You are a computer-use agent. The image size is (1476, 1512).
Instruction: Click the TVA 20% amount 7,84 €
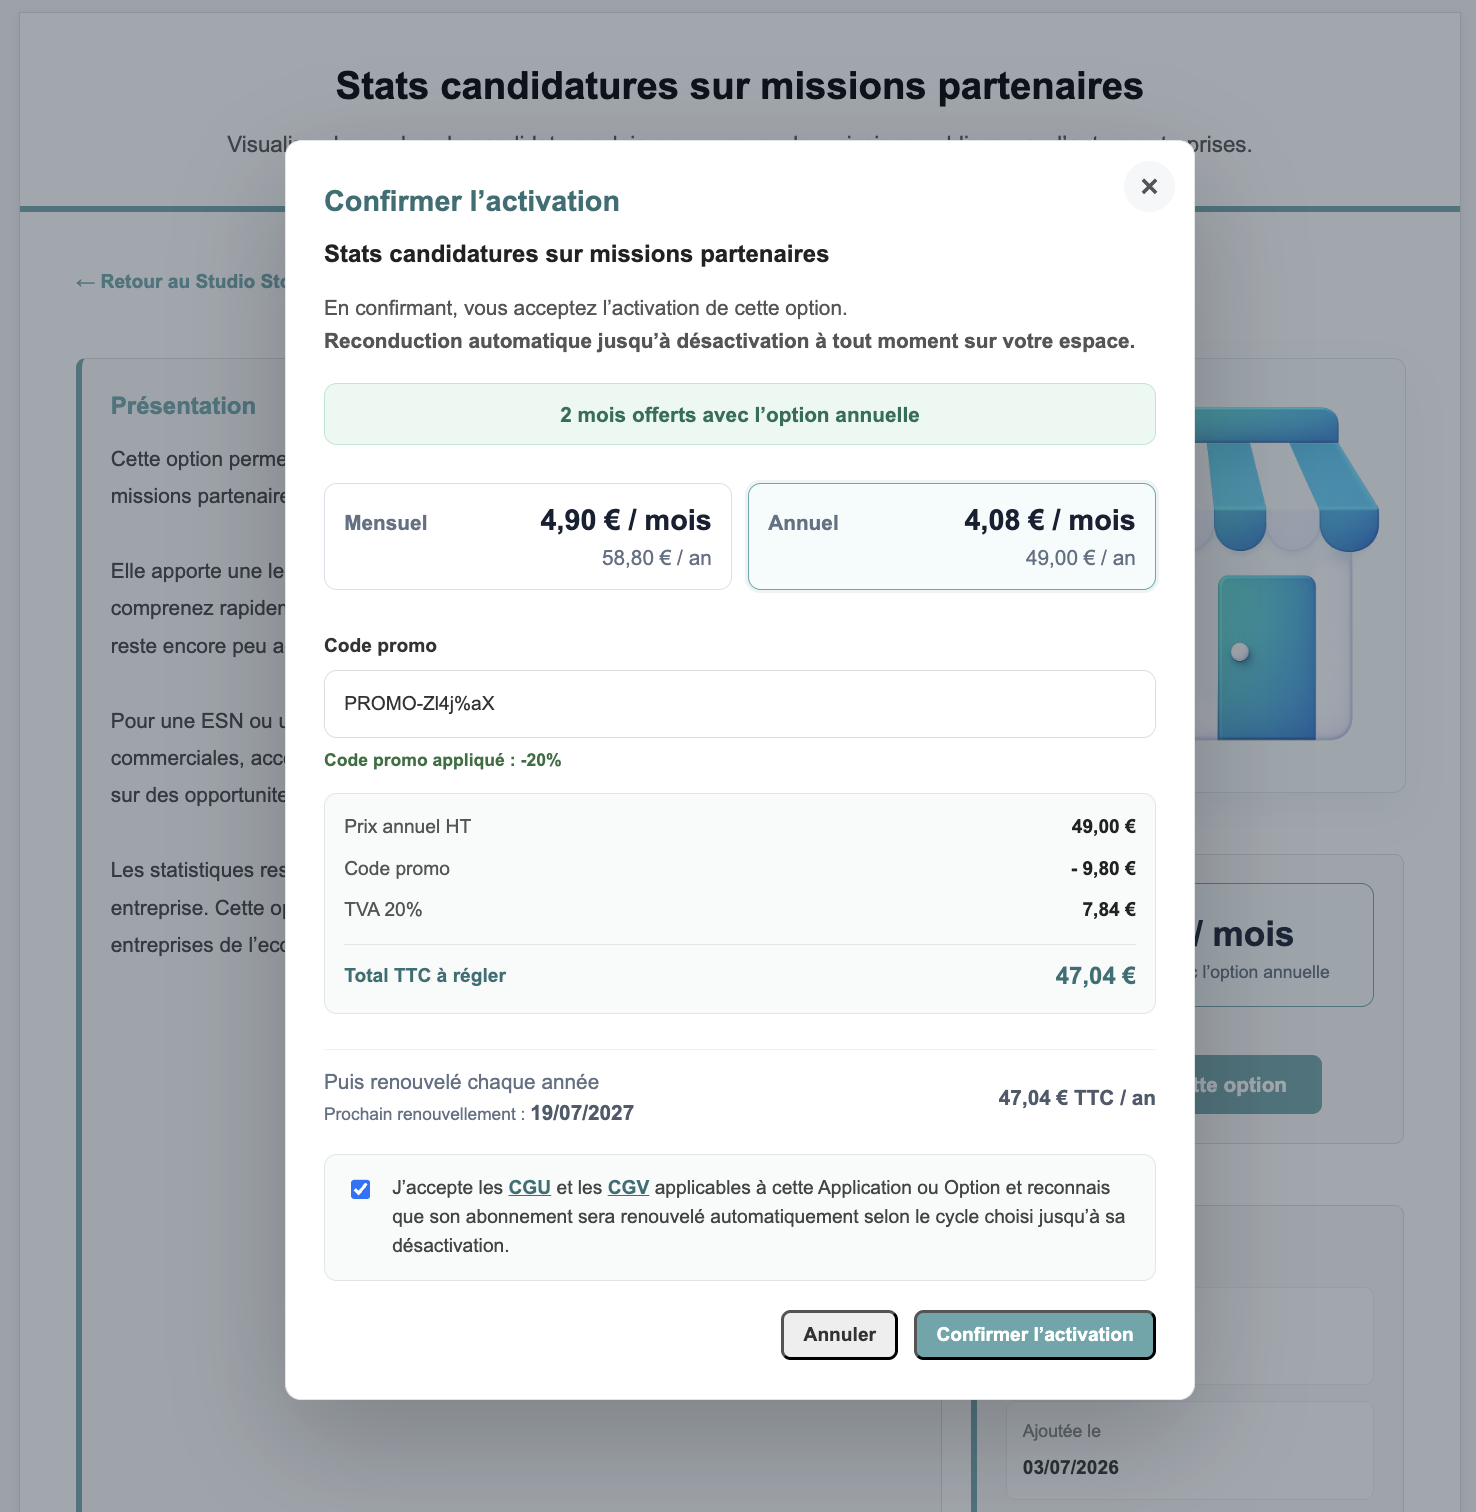pos(1109,910)
